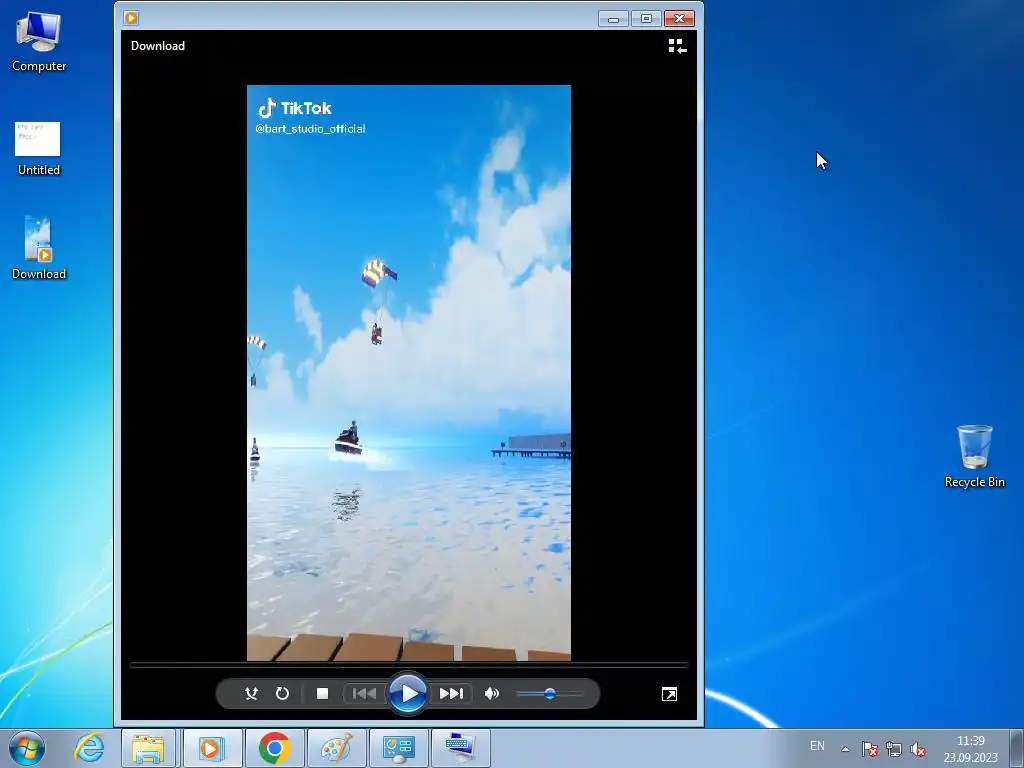Open Action Center flag icon
This screenshot has height=768, width=1024.
[x=869, y=749]
